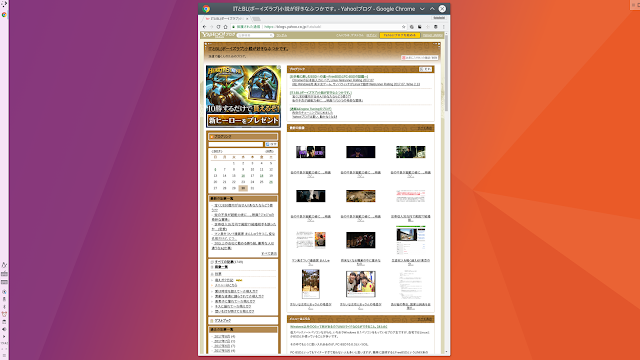The width and height of the screenshot is (640, 360).
Task: Open the title bar's down-chevron window menu
Action: click(422, 9)
